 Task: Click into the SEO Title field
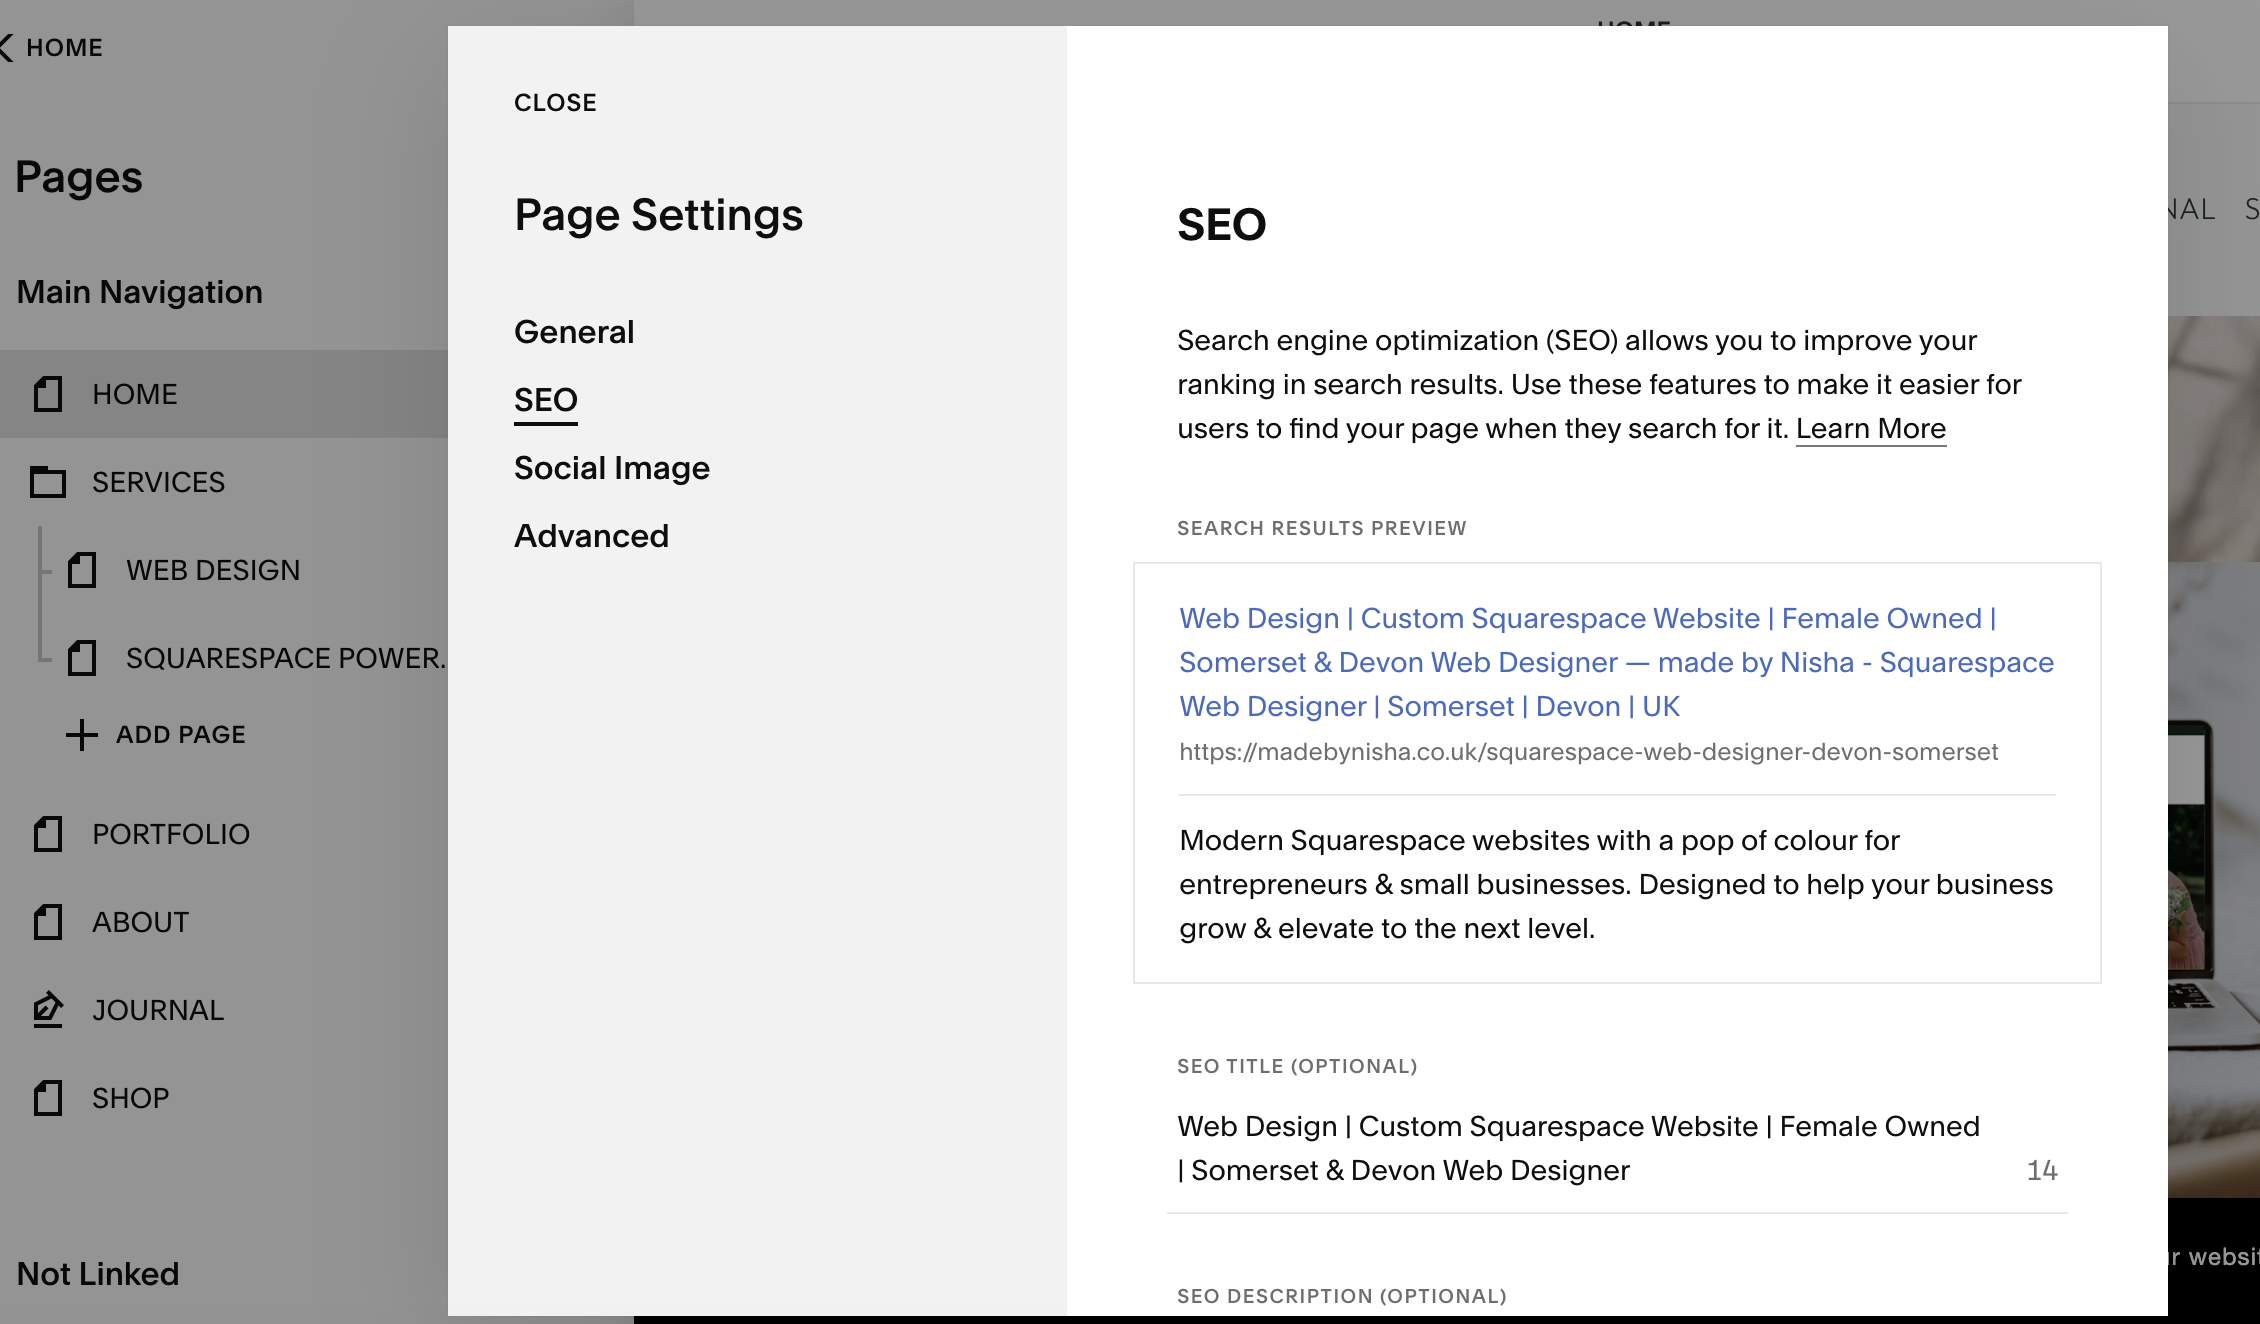pos(1577,1148)
